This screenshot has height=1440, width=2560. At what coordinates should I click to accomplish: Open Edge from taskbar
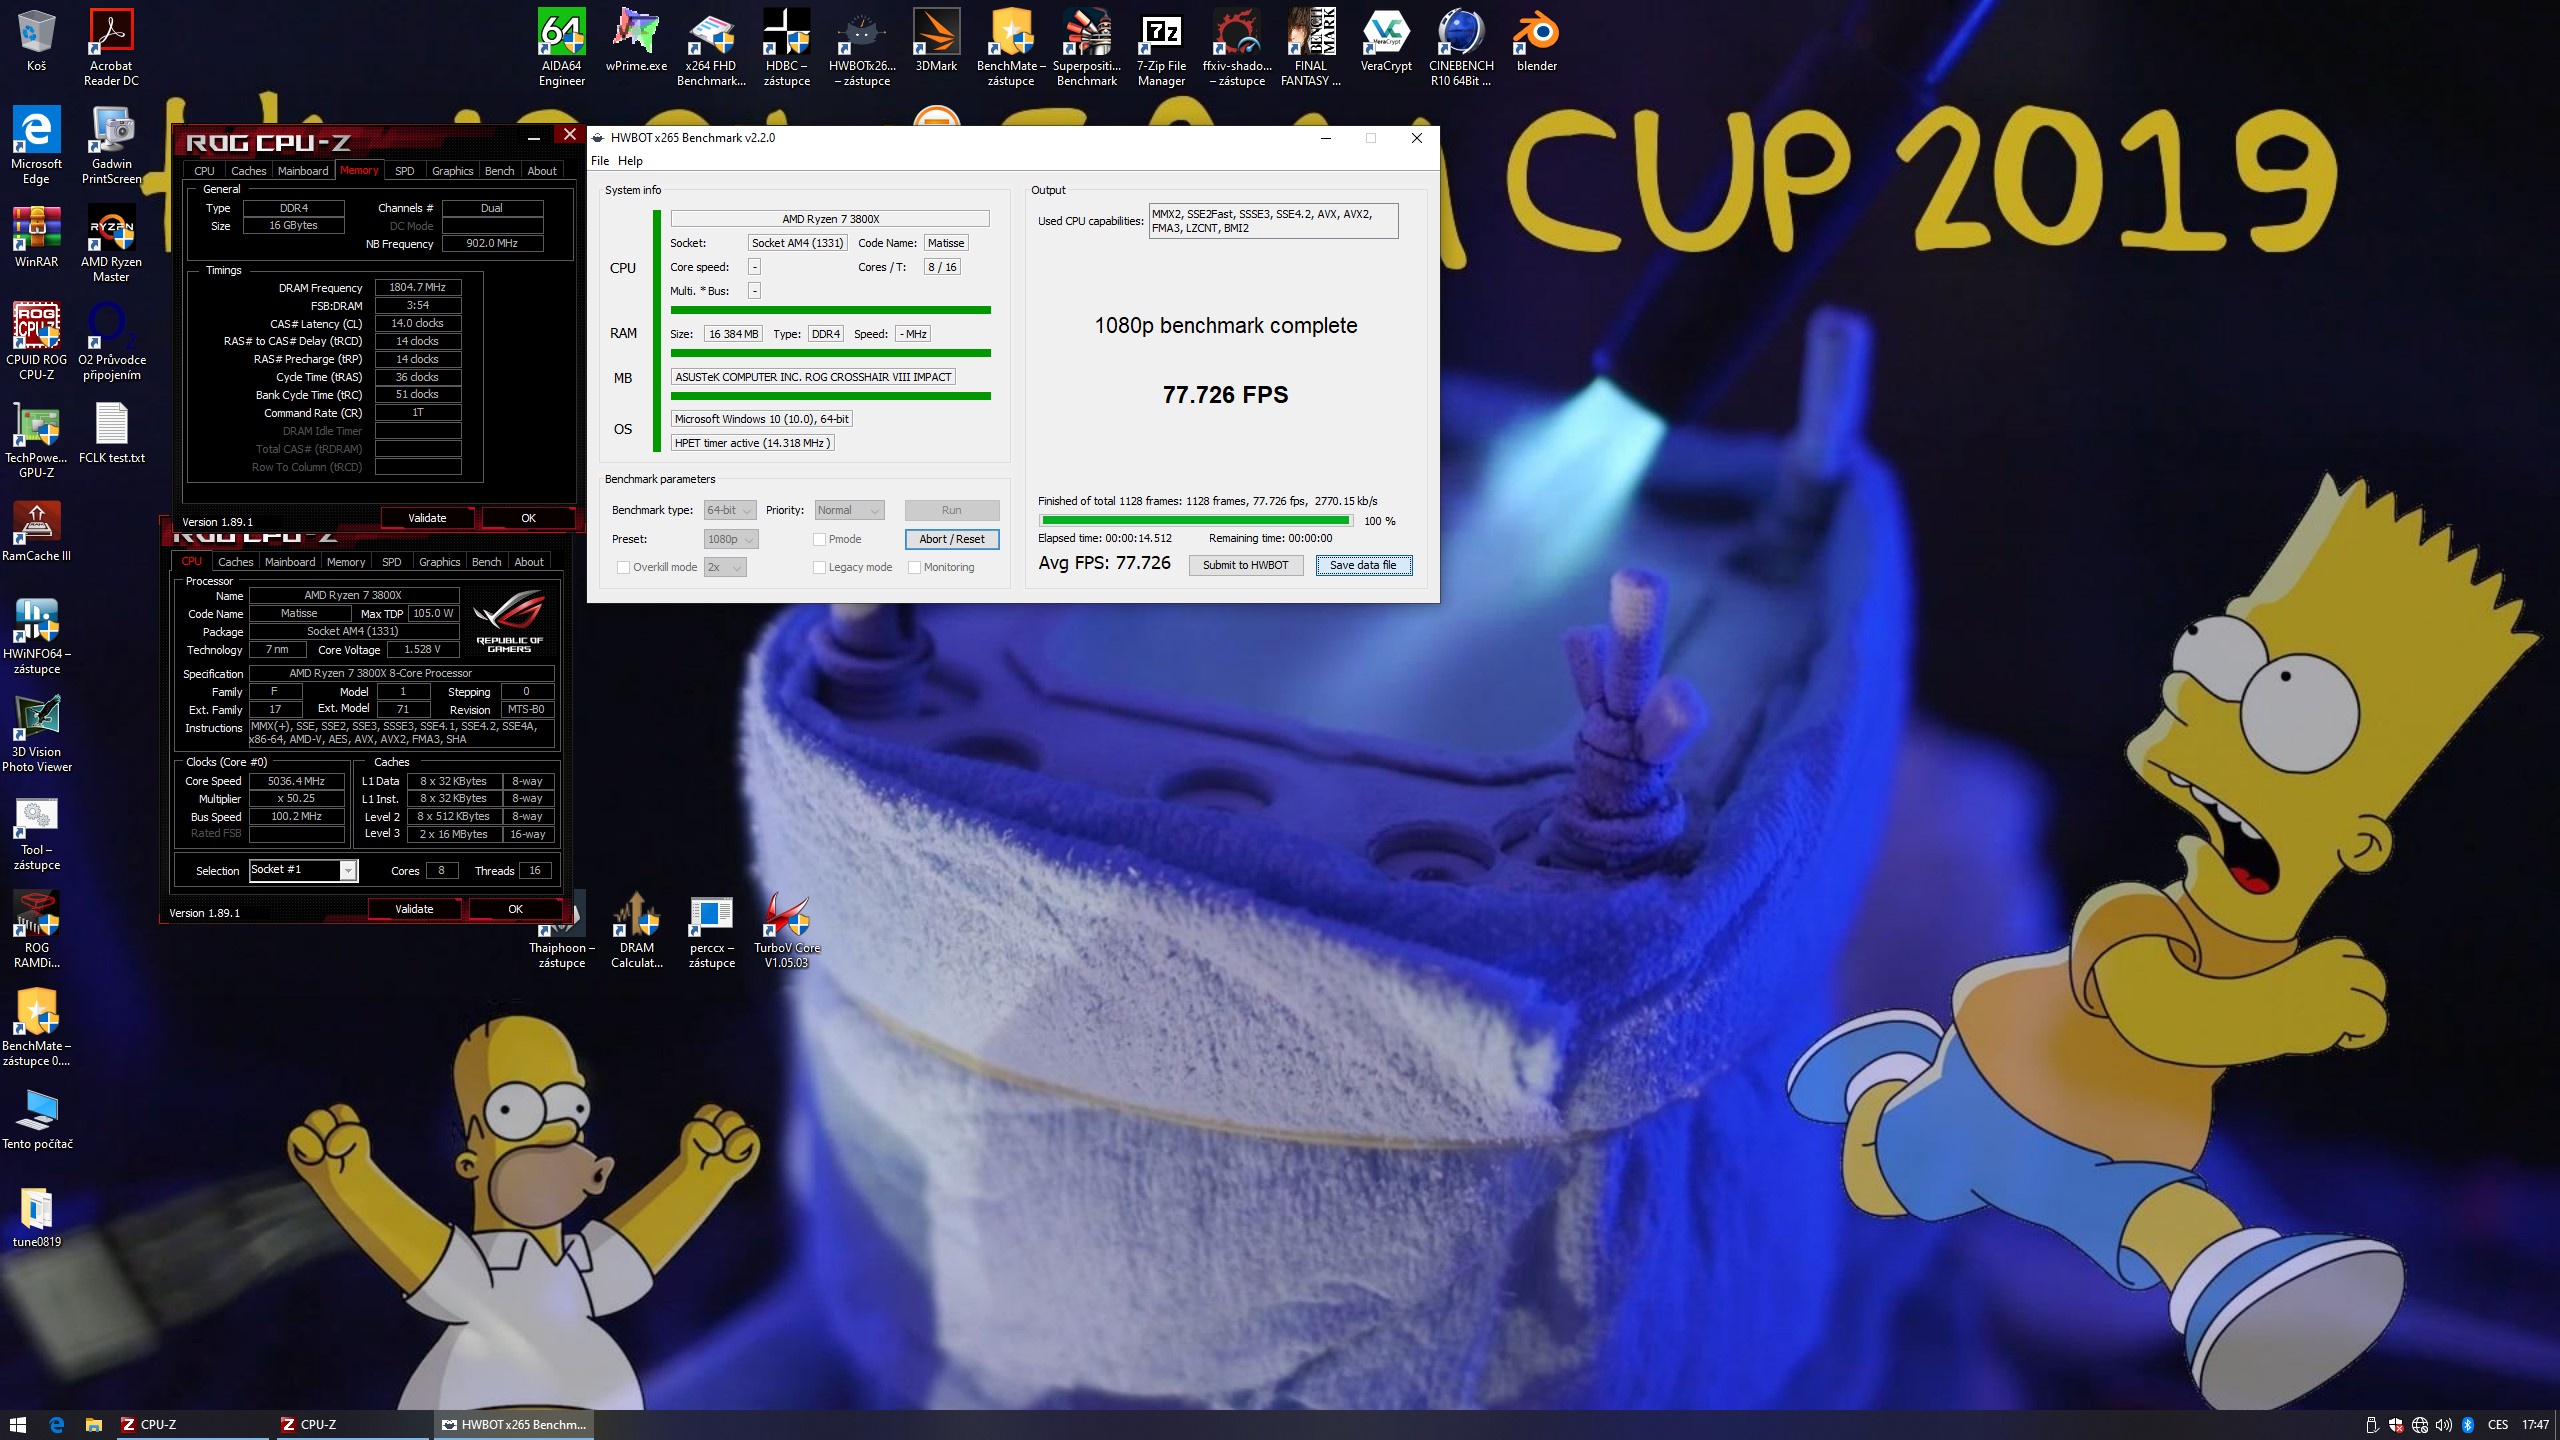click(x=56, y=1424)
